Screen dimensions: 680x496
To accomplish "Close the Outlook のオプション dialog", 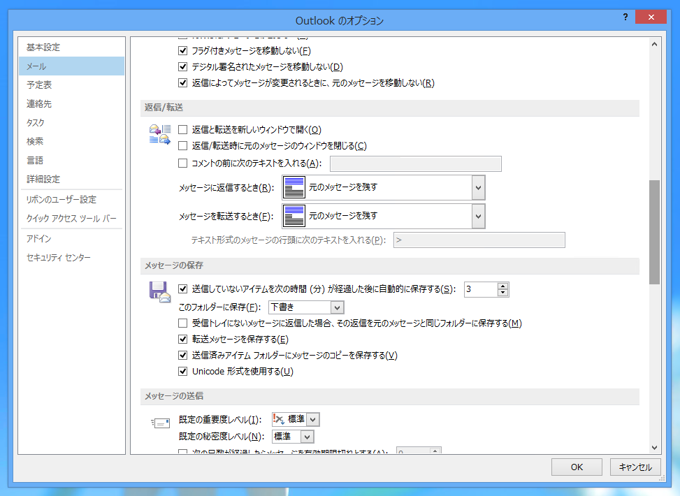I will 651,17.
